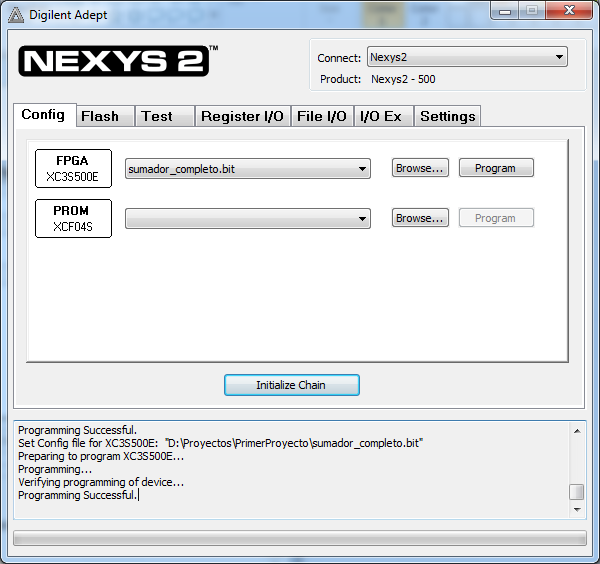Screen dimensions: 600x564
Task: Browse for a PROM configuration file
Action: [x=420, y=218]
